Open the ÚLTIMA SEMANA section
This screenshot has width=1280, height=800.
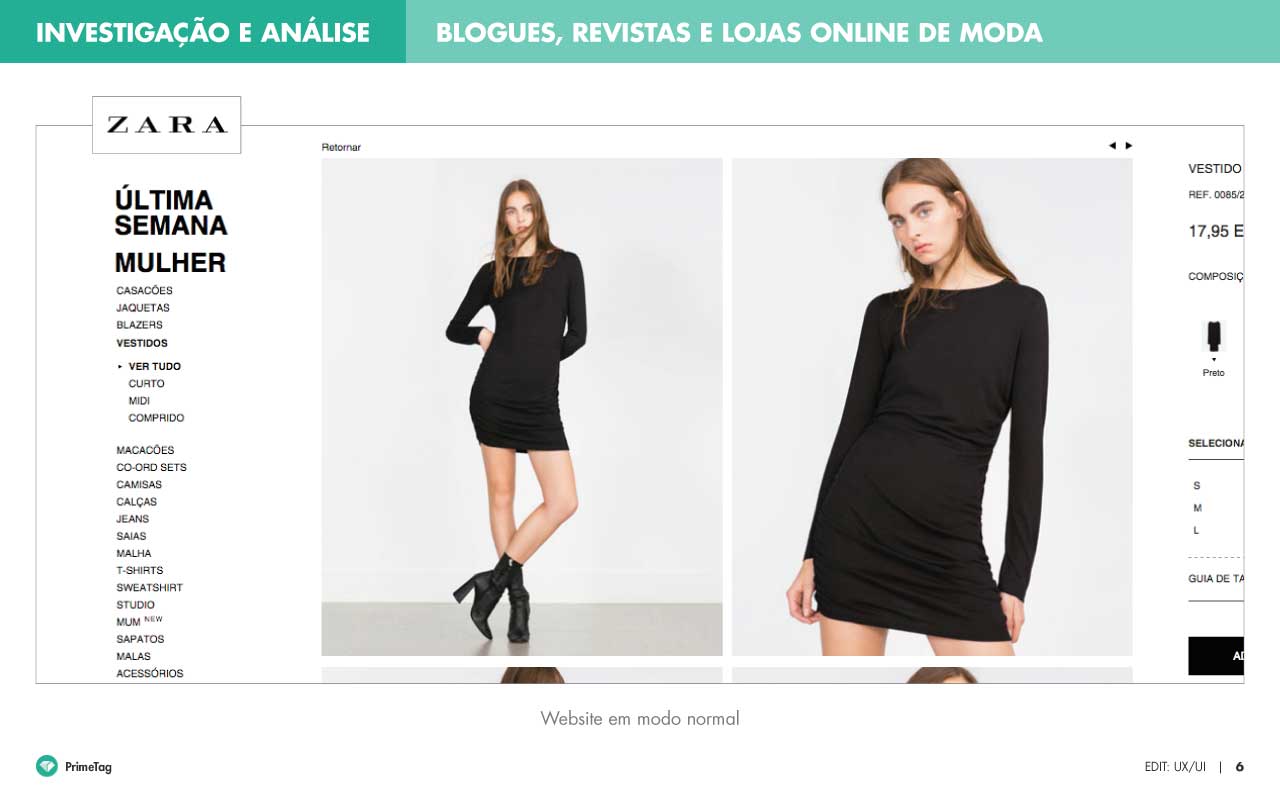click(x=171, y=213)
